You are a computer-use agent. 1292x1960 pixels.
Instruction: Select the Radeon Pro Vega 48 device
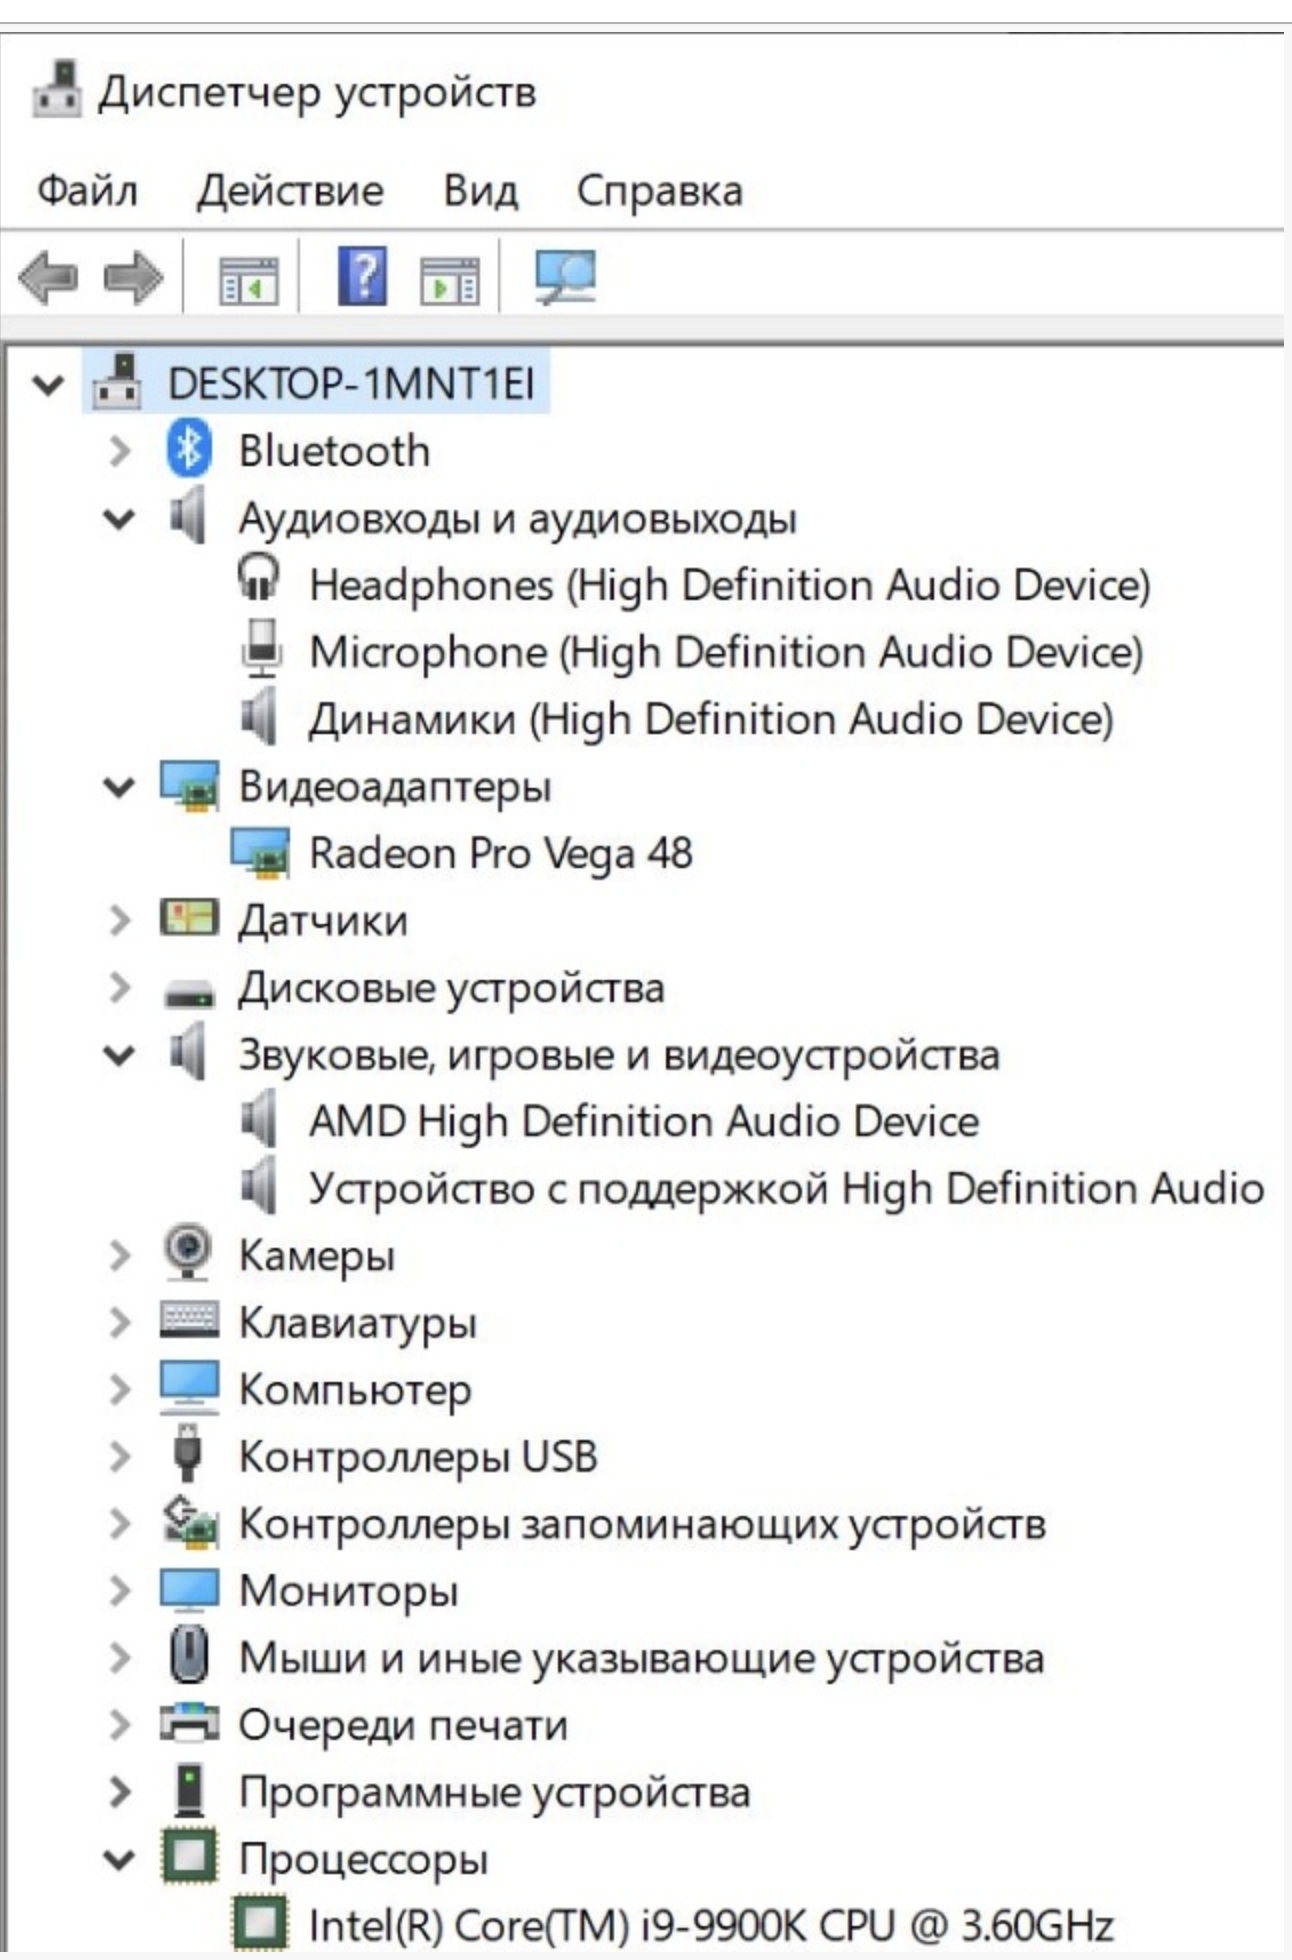[500, 853]
